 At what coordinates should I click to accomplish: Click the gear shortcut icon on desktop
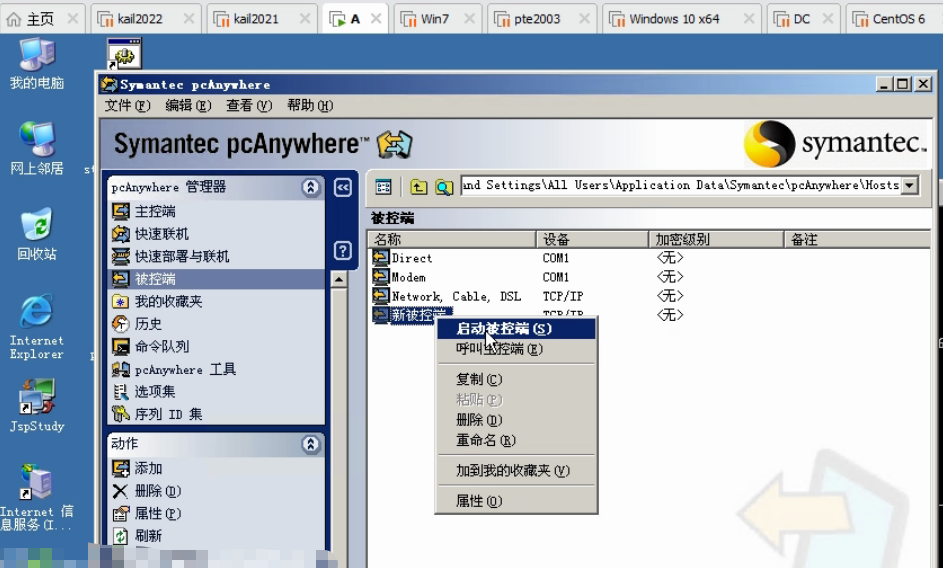[124, 54]
